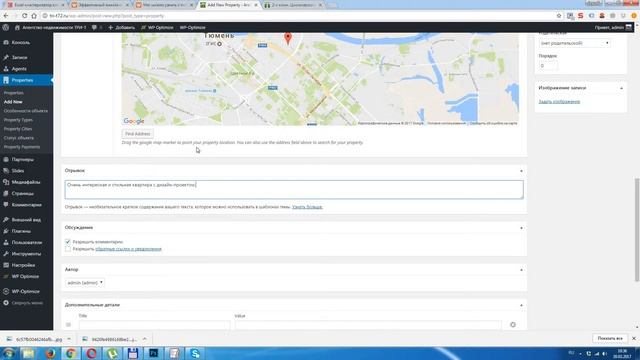Collapse the Изображение записи panel
The height and width of the screenshot is (360, 640).
tap(621, 88)
